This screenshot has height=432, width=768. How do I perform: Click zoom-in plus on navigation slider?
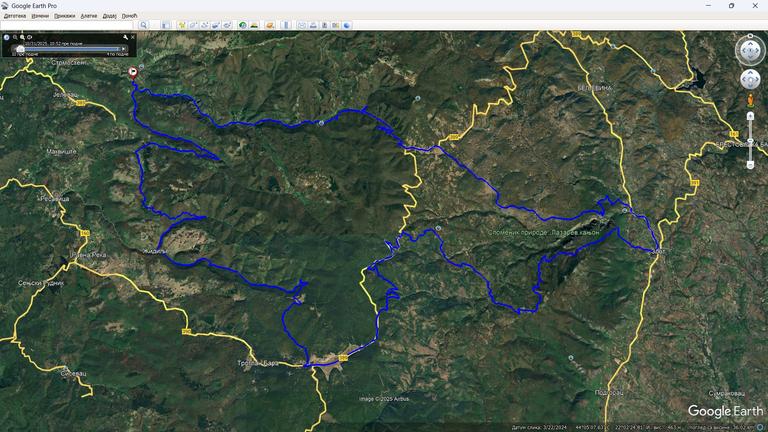coord(750,116)
